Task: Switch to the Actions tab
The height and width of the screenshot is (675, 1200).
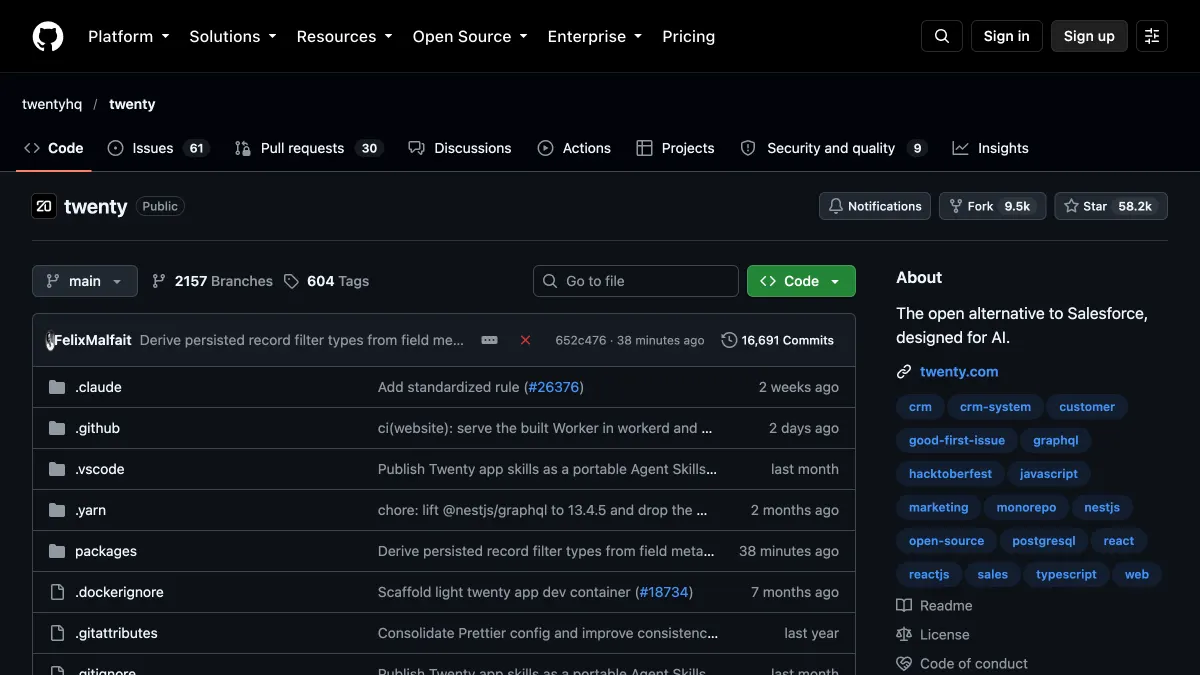Action: tap(574, 148)
